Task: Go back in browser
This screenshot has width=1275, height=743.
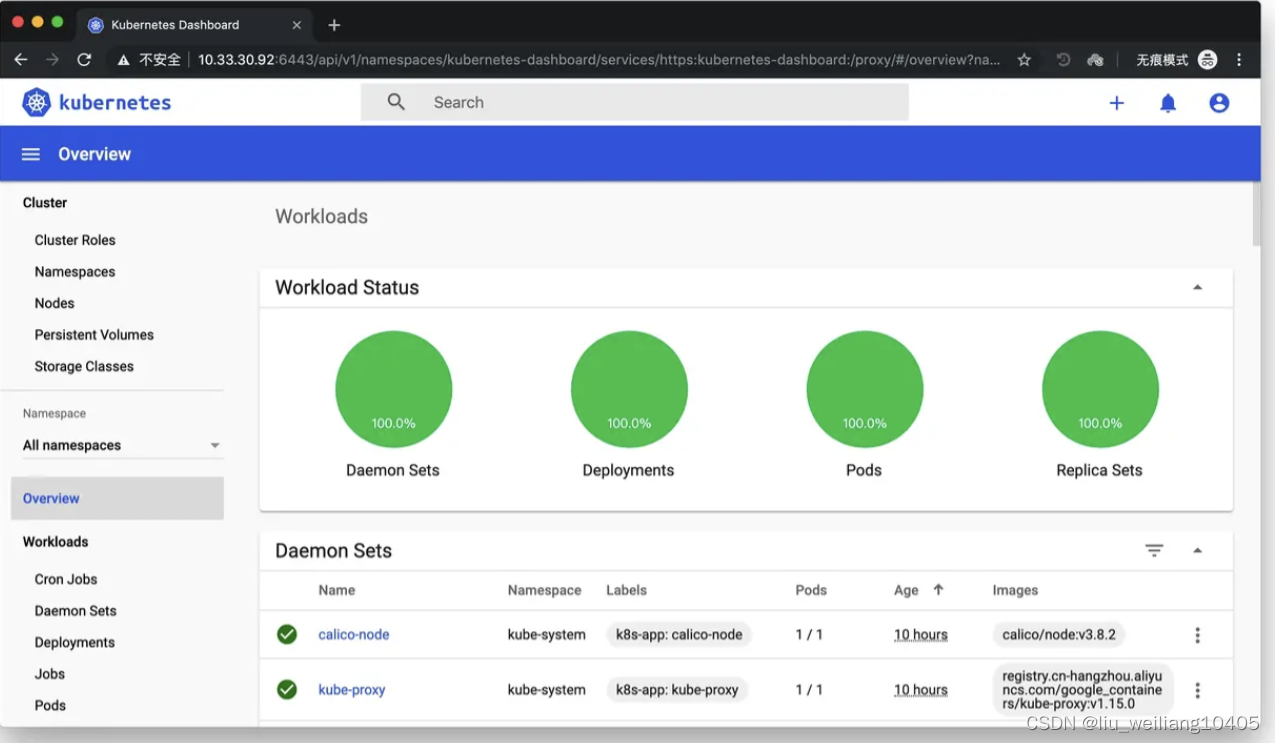Action: pos(20,60)
